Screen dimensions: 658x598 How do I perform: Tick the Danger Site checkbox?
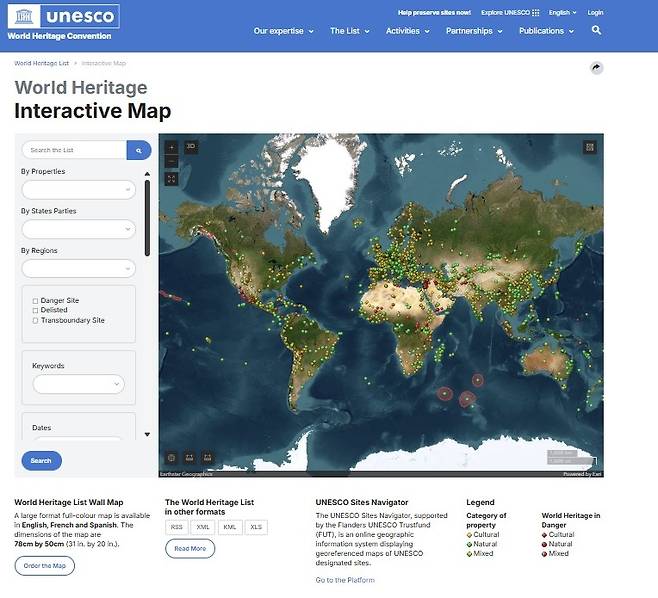35,301
